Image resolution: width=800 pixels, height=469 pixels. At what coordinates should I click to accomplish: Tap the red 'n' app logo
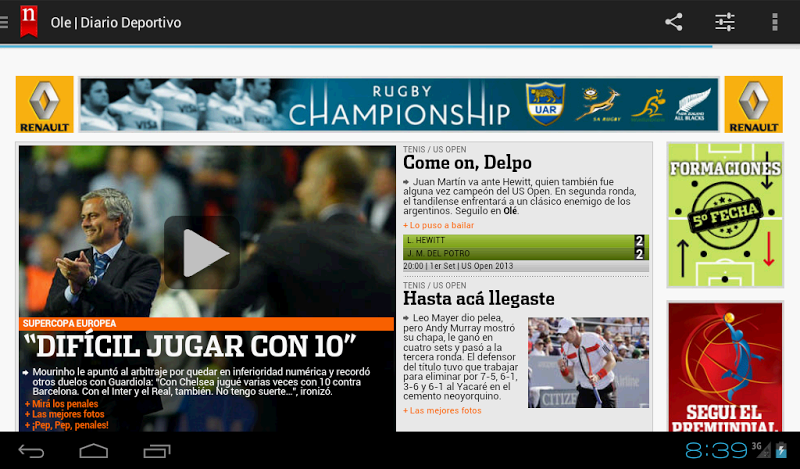click(x=29, y=21)
